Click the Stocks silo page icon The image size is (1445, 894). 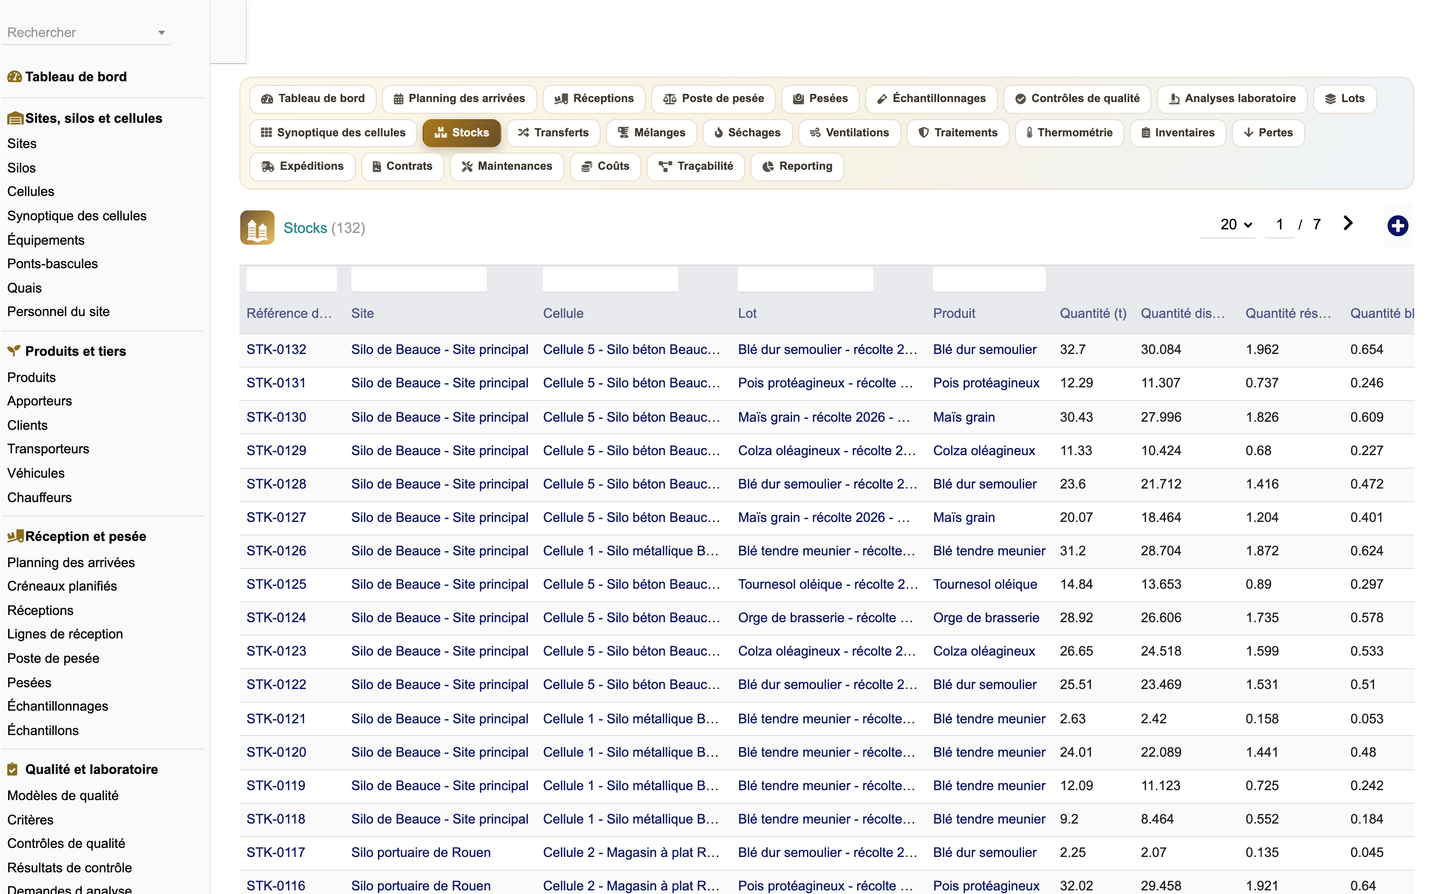tap(257, 228)
